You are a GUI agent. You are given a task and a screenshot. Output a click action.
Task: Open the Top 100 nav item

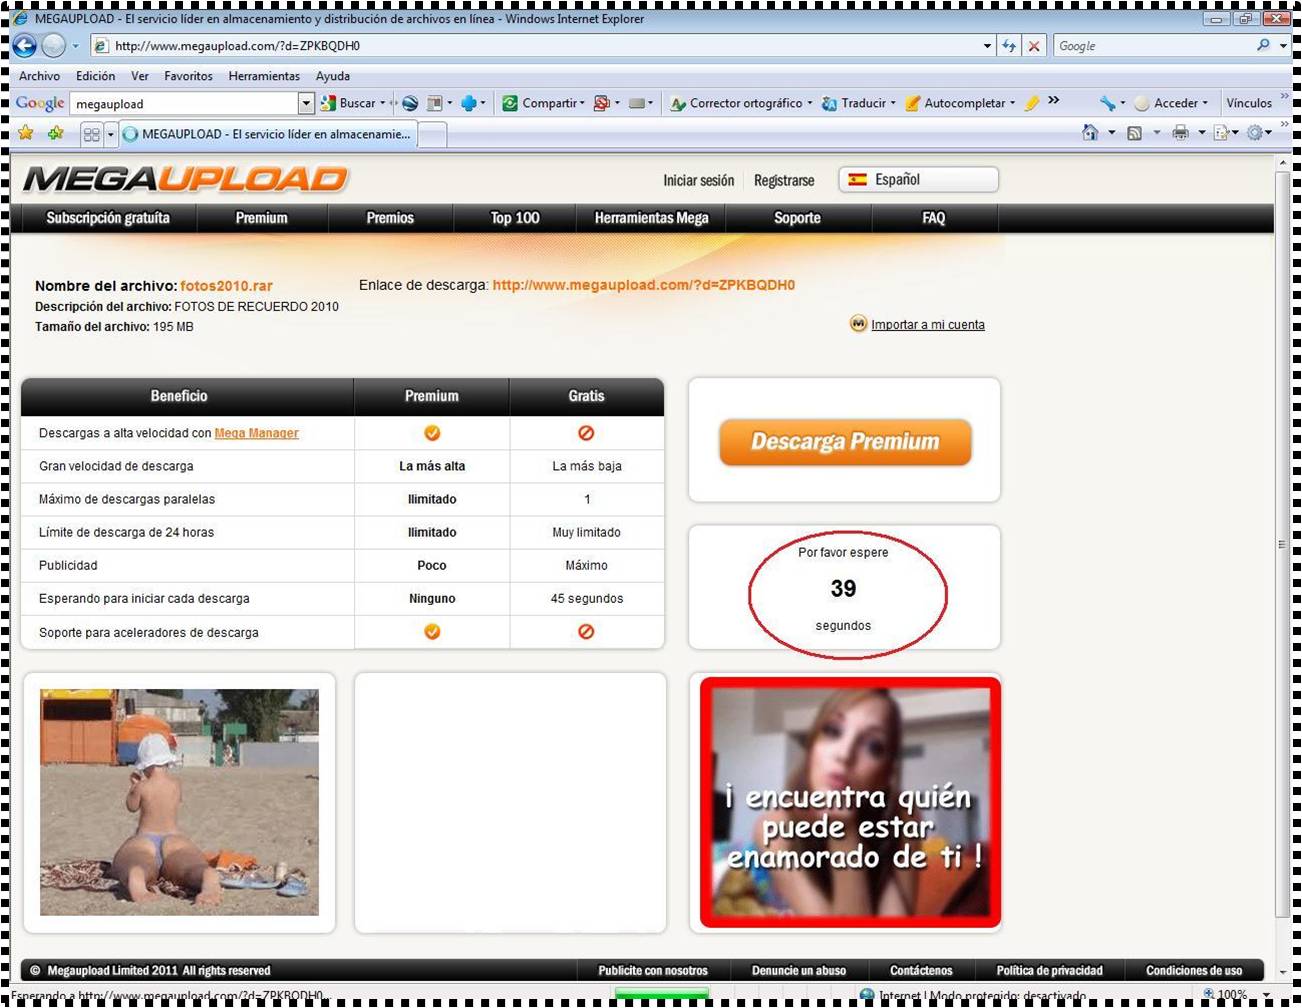(x=515, y=218)
